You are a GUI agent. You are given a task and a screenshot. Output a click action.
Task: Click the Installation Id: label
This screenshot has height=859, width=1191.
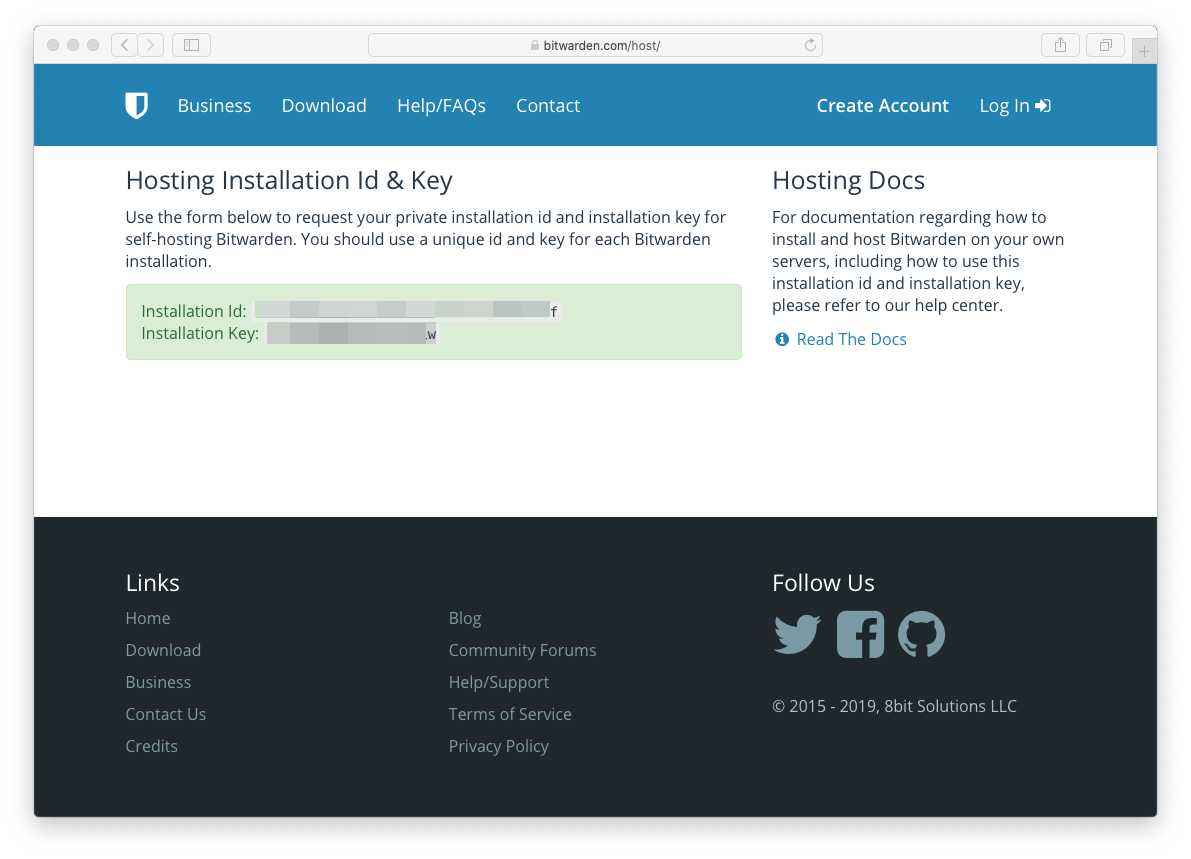point(194,311)
